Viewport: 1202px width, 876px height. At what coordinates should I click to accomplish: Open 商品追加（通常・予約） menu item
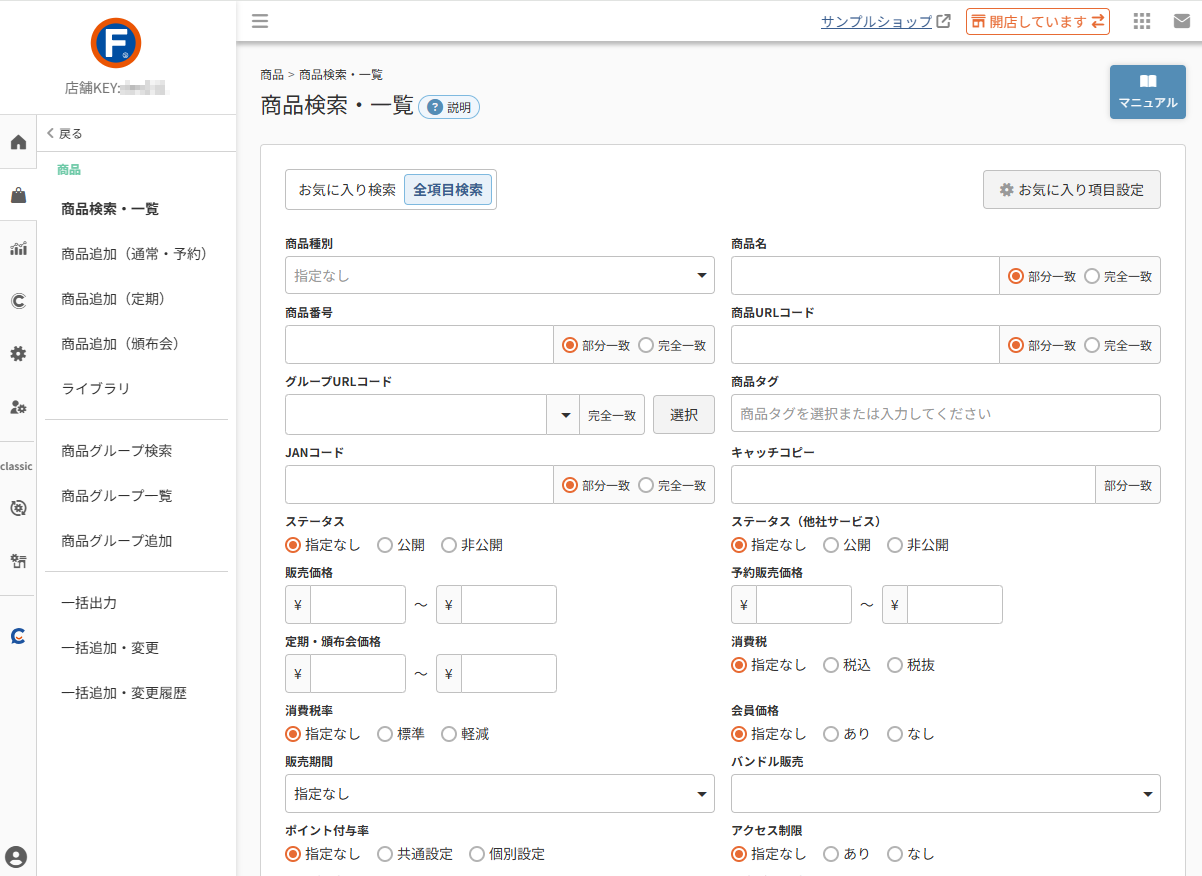point(134,254)
